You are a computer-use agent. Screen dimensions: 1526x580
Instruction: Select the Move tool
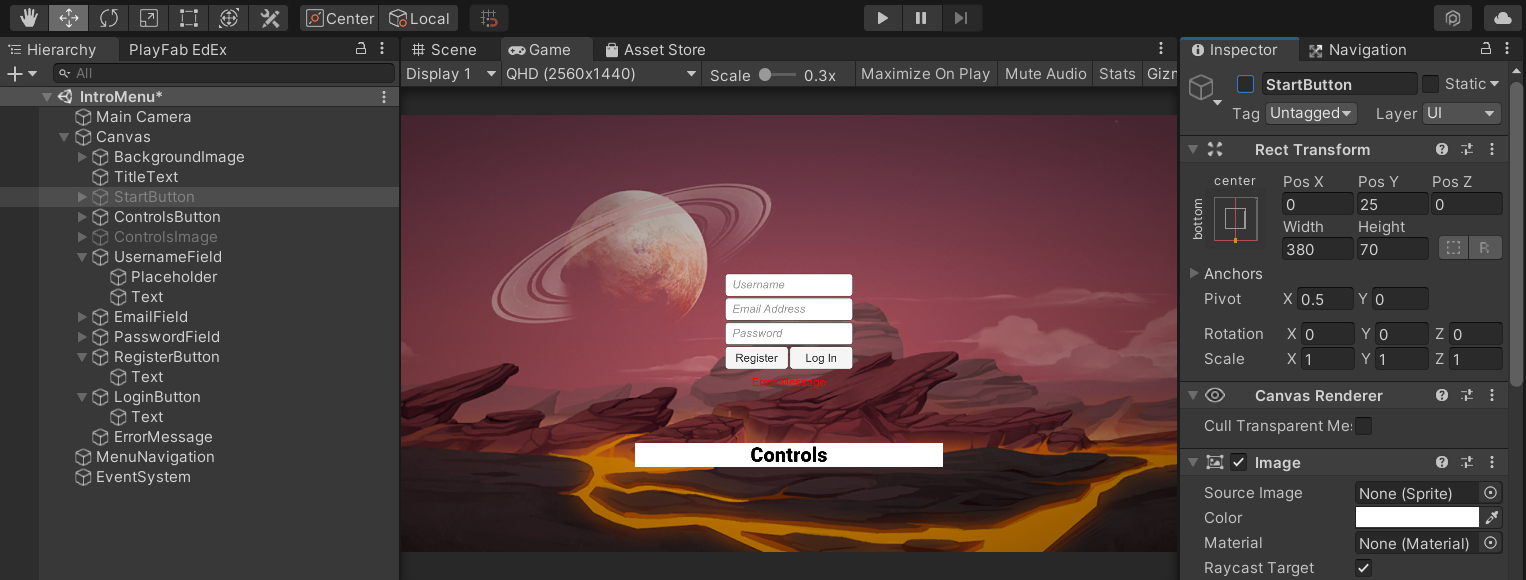tap(68, 18)
